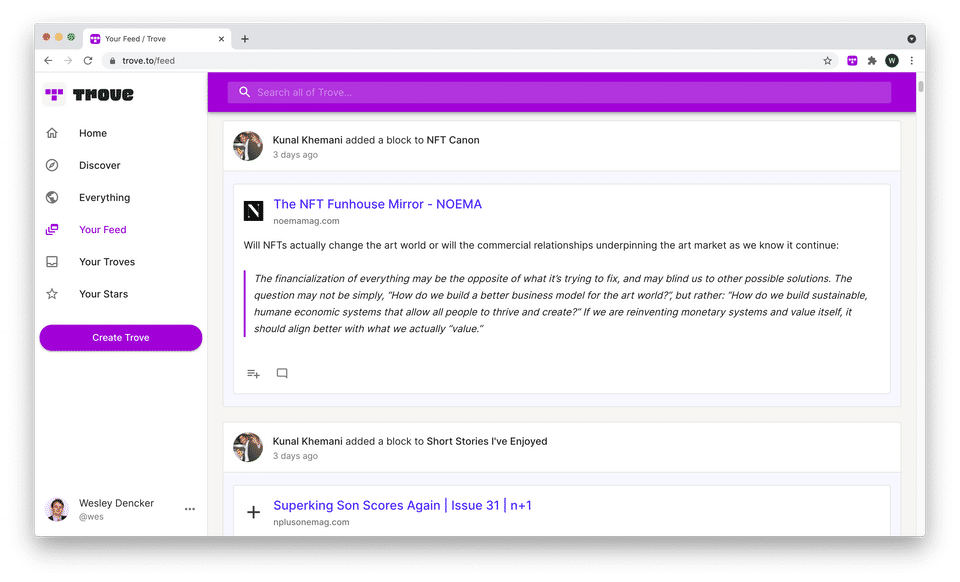Click the Create Trove button

click(x=121, y=337)
